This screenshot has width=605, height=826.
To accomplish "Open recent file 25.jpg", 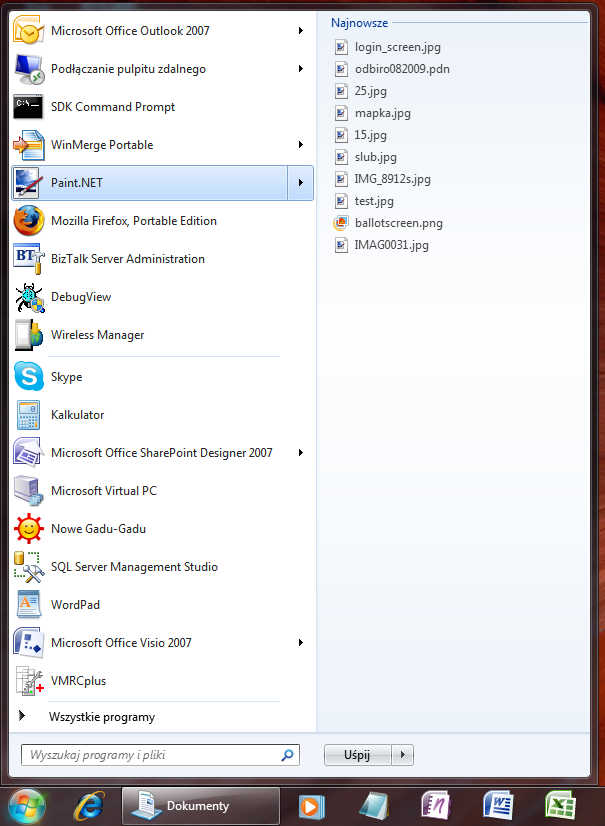I will point(361,91).
